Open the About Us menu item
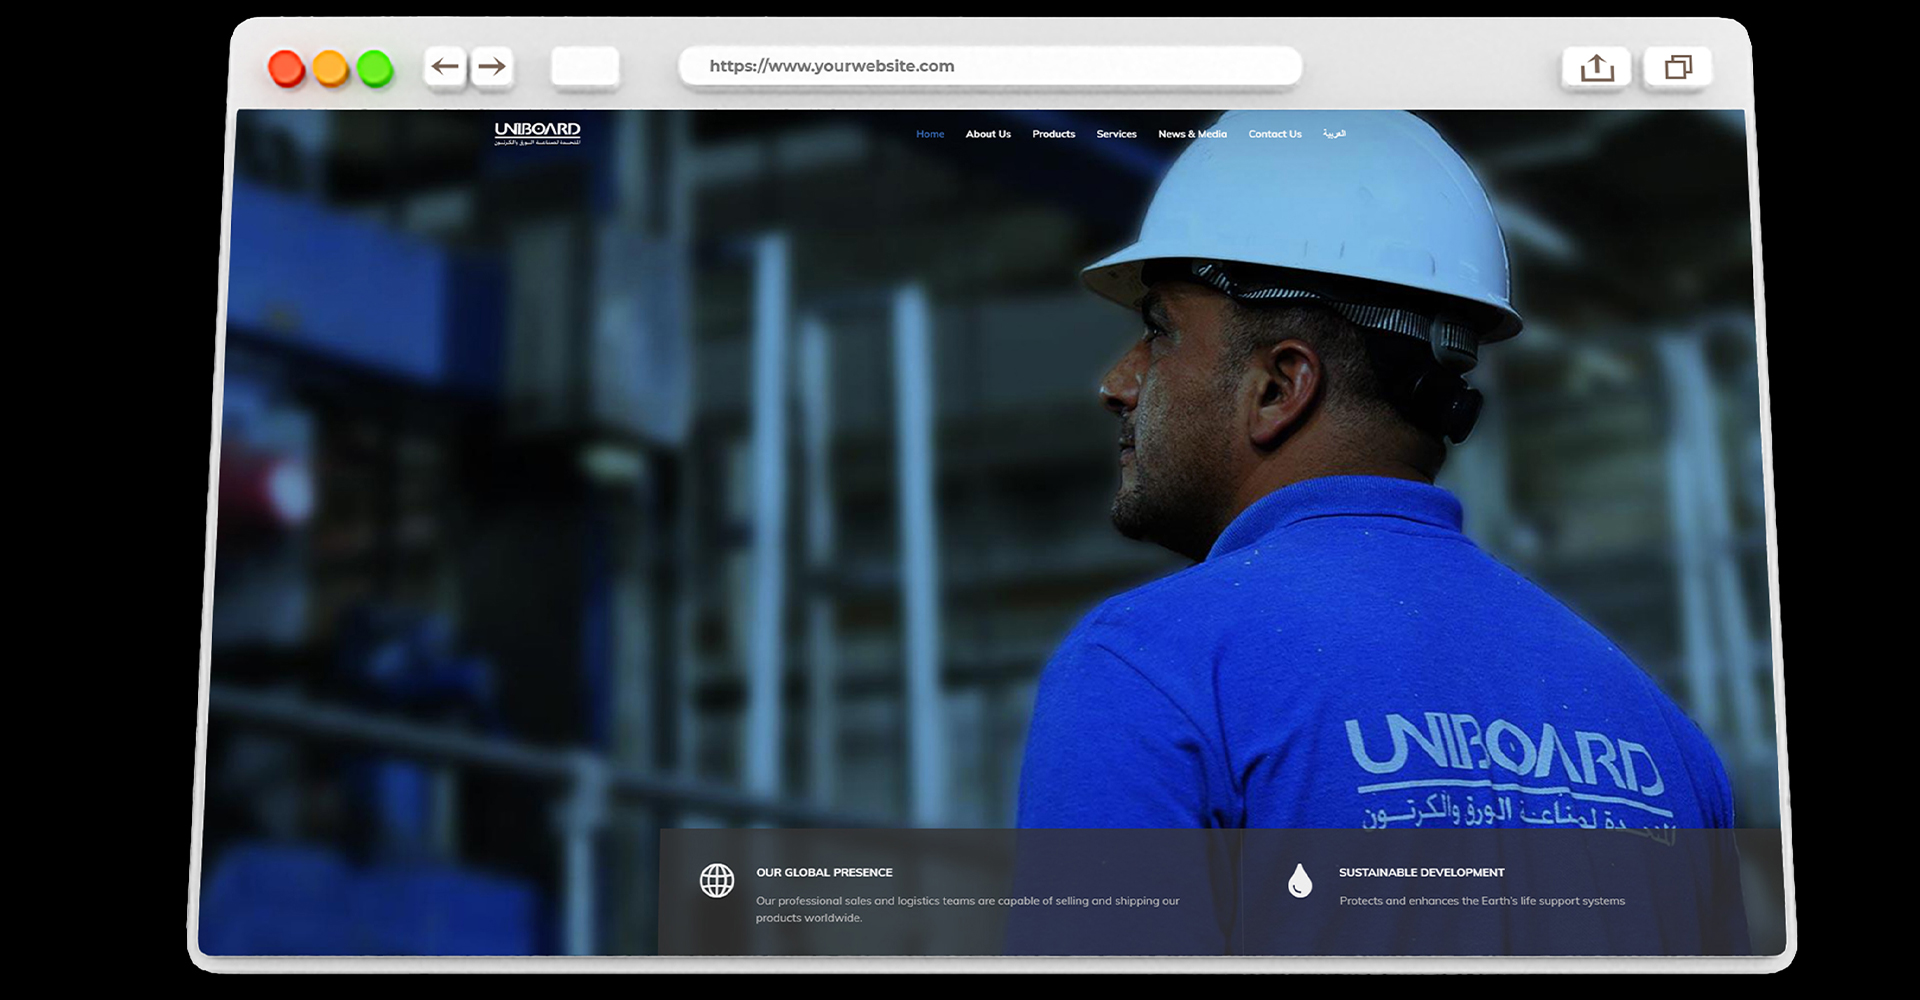Image resolution: width=1920 pixels, height=1000 pixels. click(x=988, y=134)
